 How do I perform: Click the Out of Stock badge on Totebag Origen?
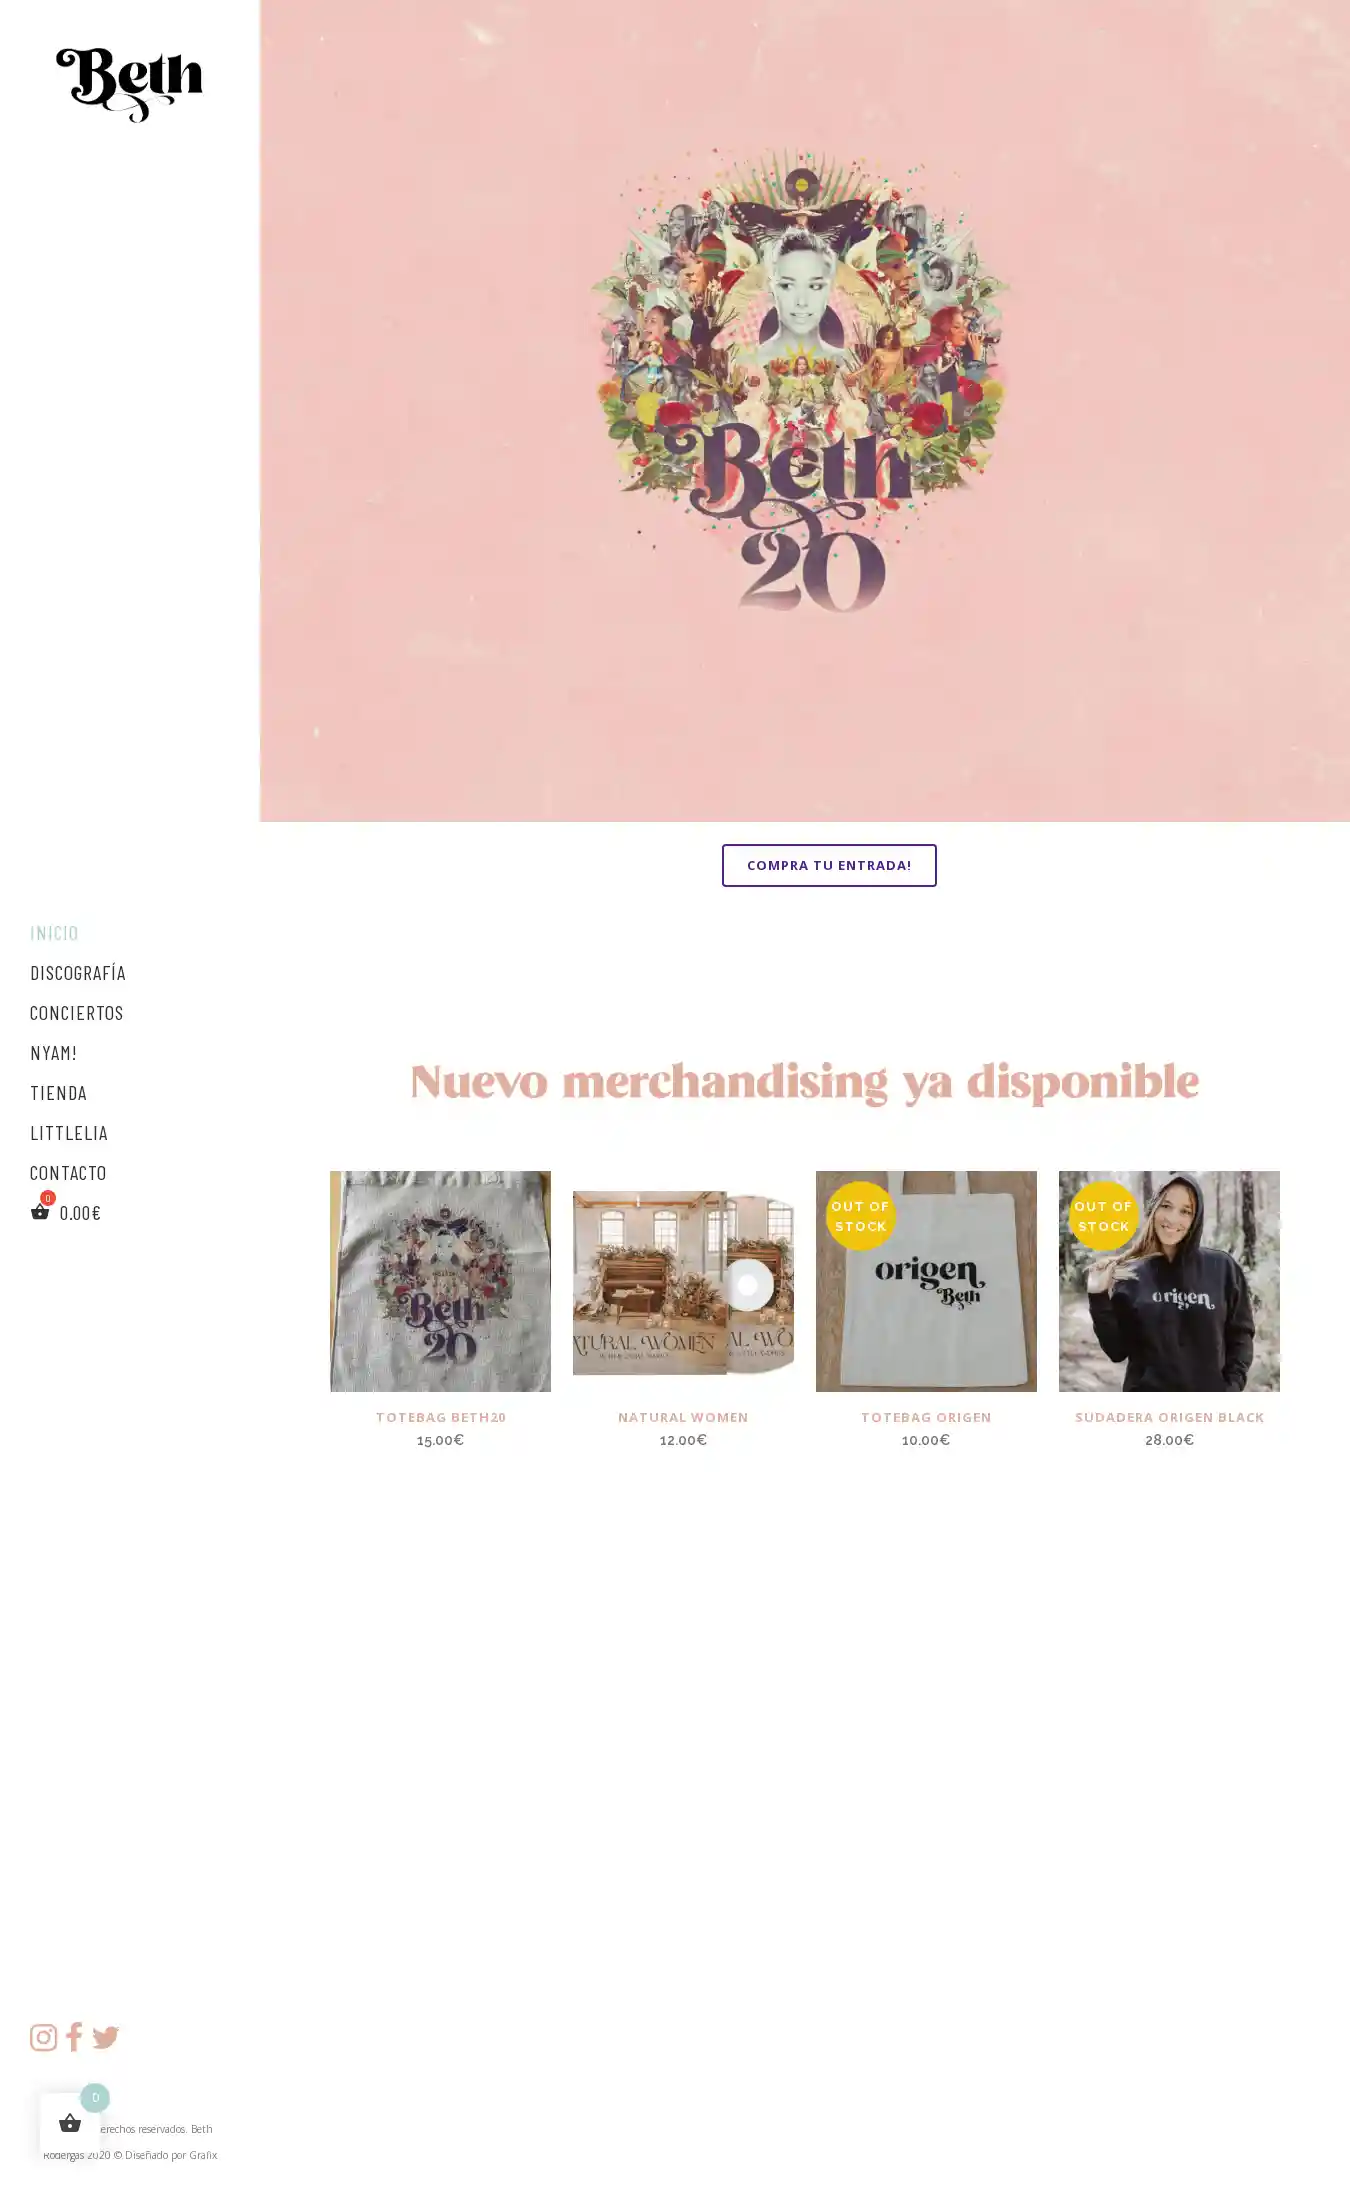point(860,1215)
